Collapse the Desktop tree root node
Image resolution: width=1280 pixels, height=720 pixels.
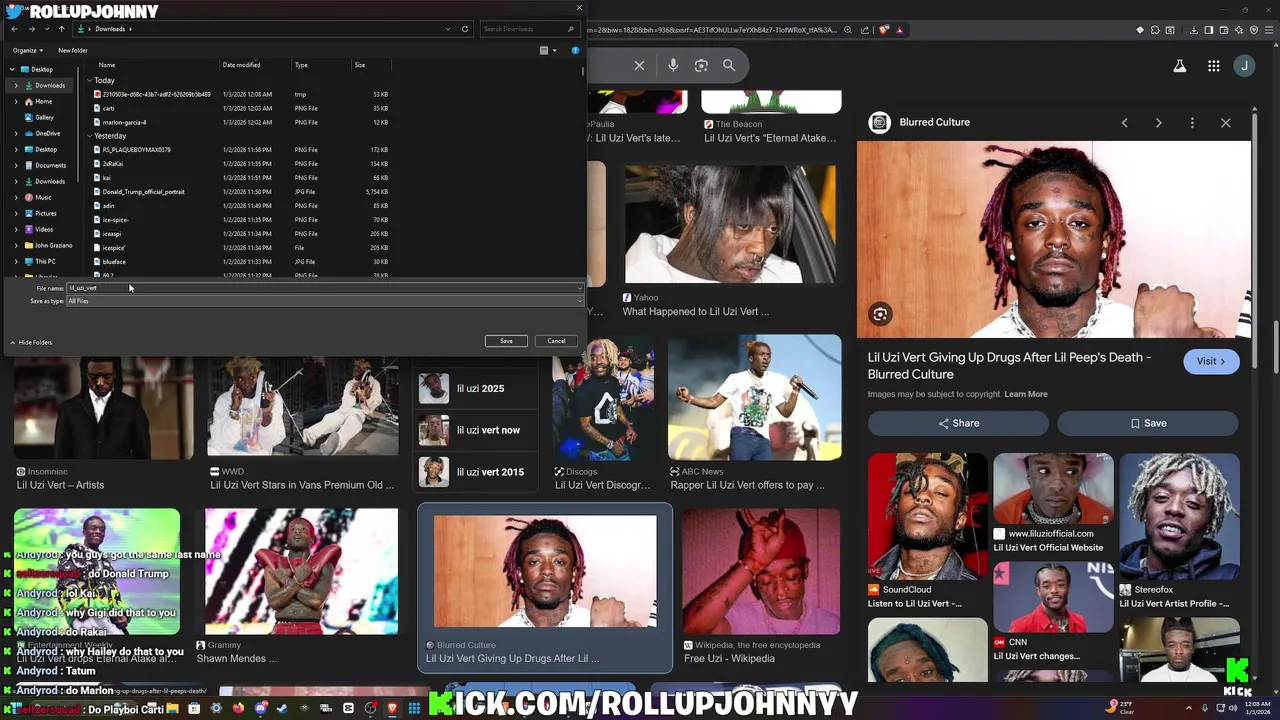pos(12,69)
